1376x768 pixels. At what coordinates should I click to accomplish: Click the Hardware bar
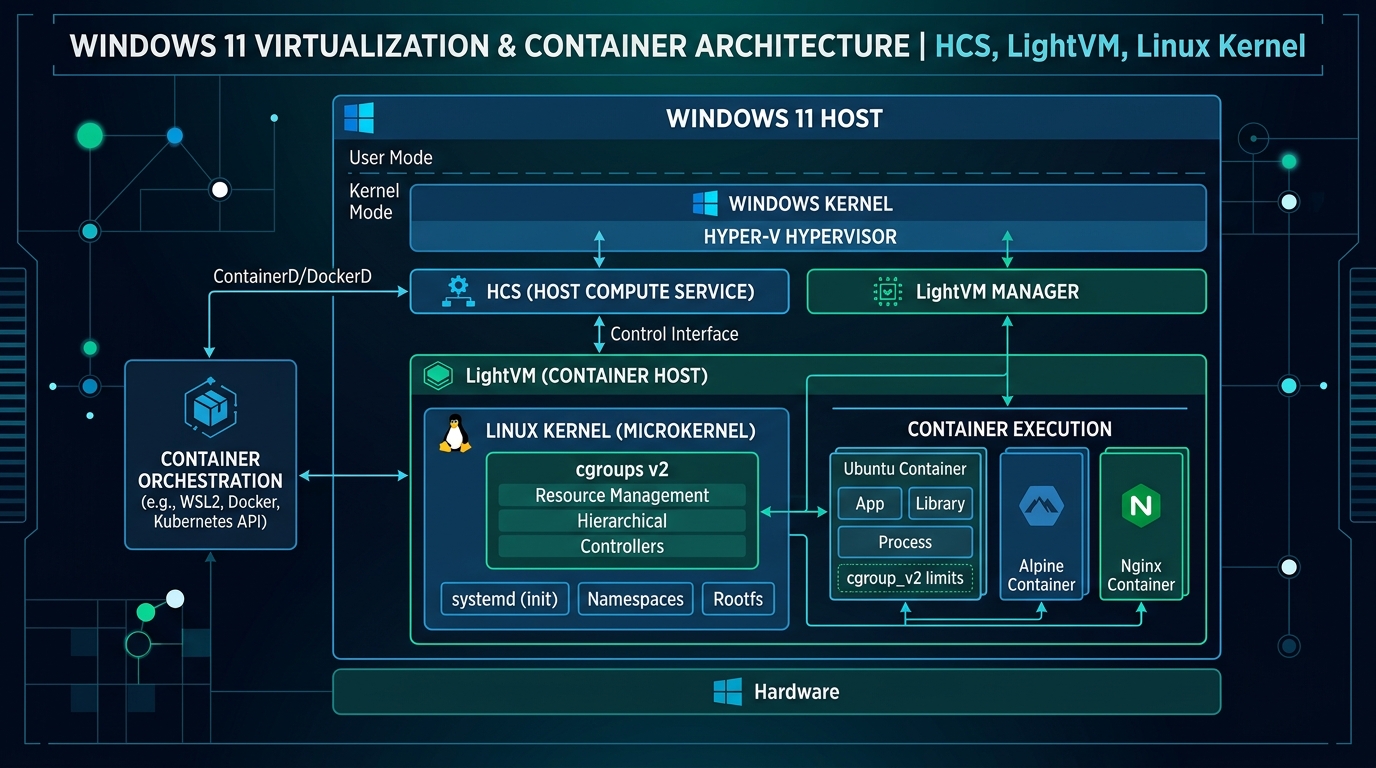(x=776, y=692)
